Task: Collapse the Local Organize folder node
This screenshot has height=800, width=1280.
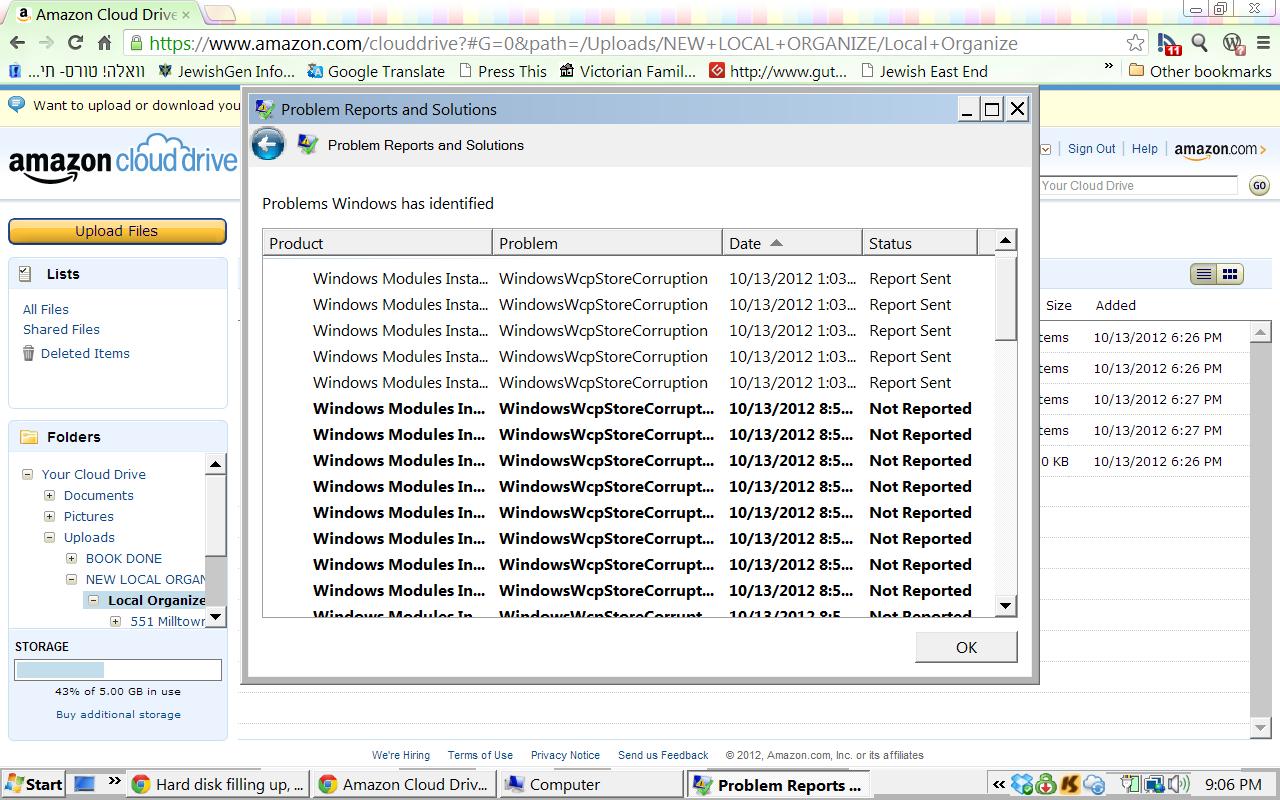Action: tap(94, 600)
